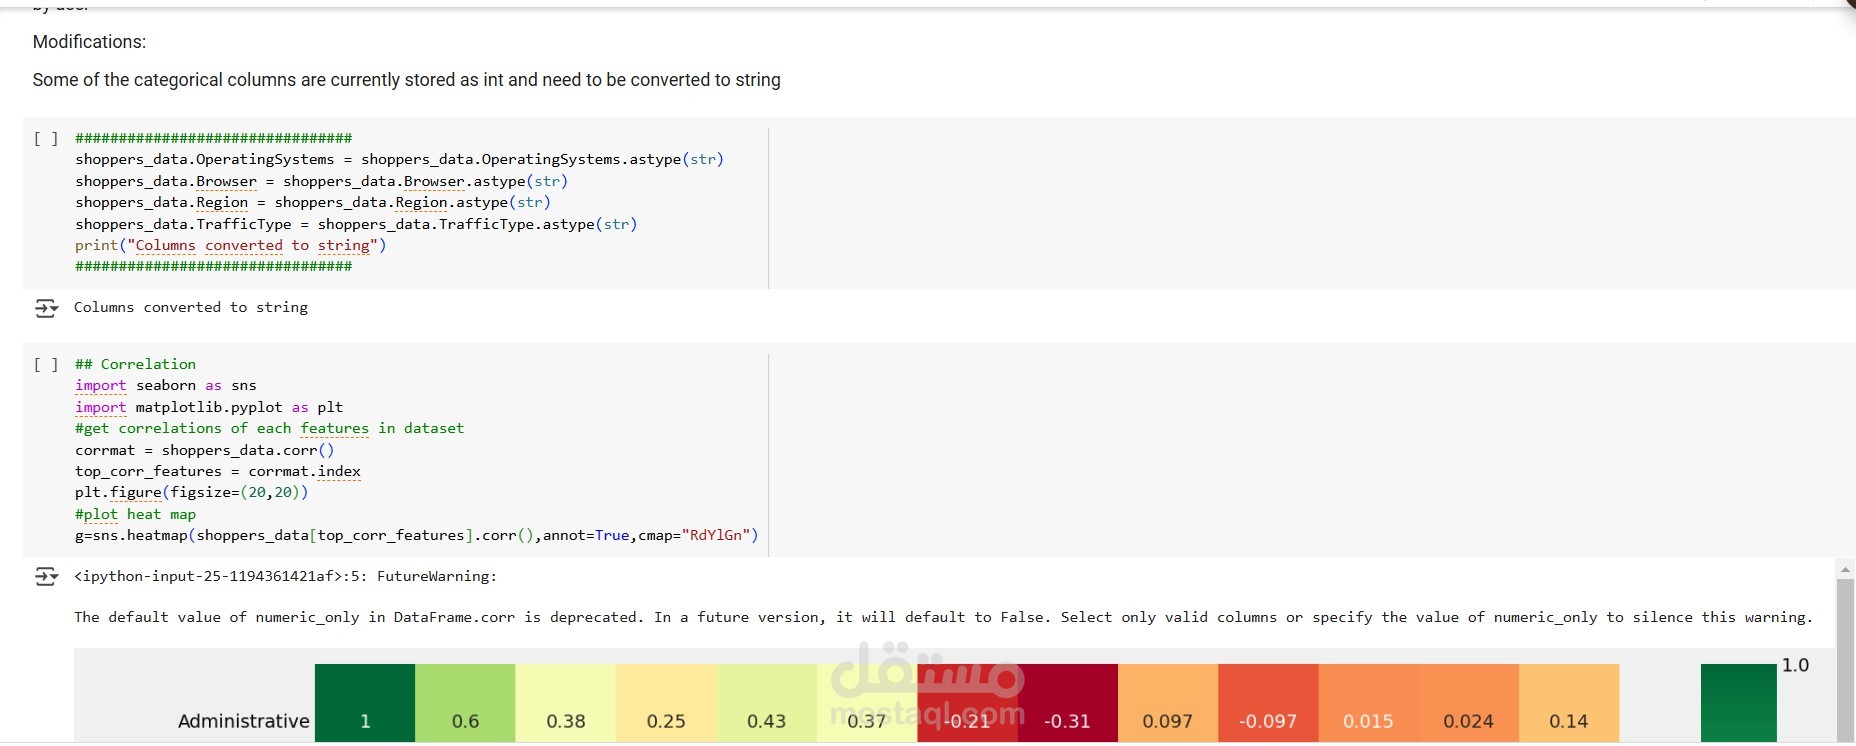Click the heatmap cell showing 0.25
The width and height of the screenshot is (1856, 746).
[666, 704]
